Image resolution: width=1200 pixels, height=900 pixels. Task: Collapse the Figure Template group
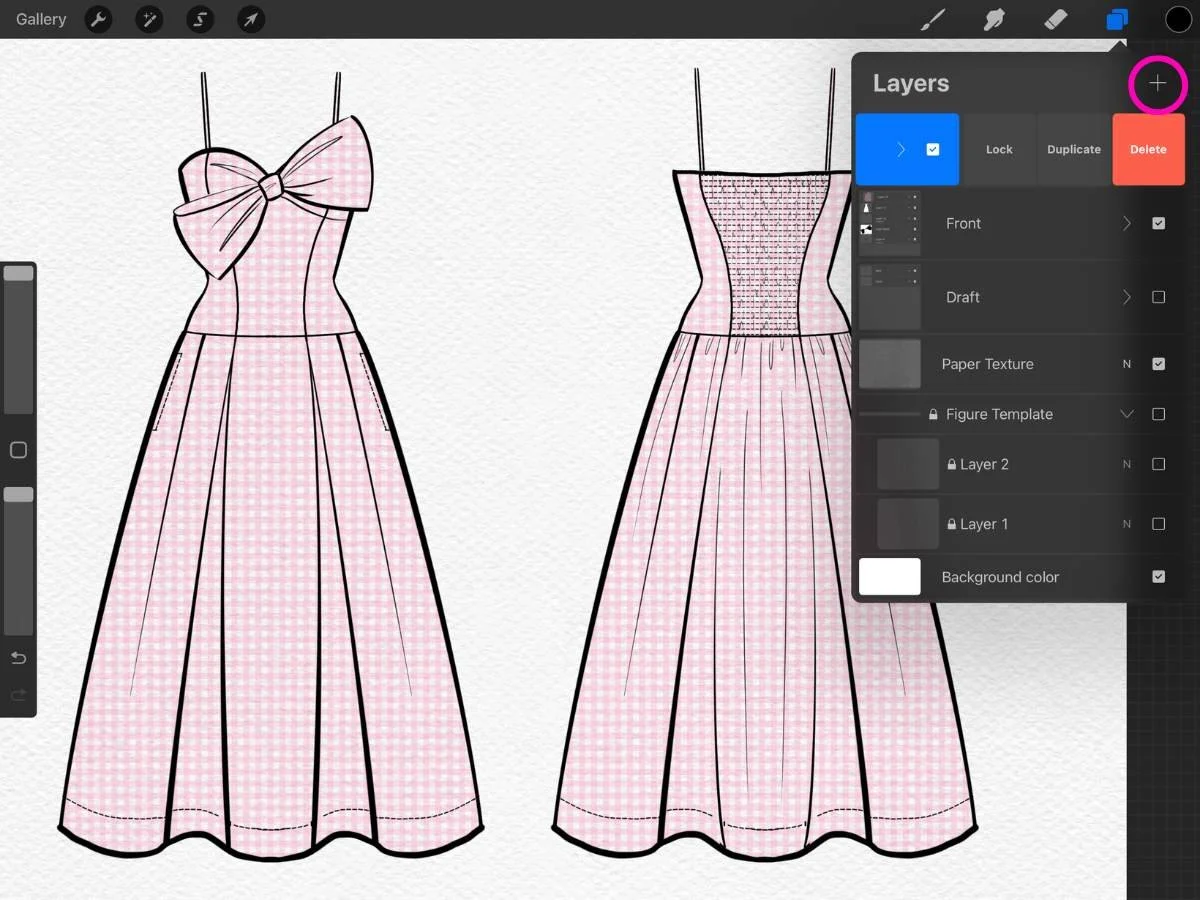point(1126,414)
